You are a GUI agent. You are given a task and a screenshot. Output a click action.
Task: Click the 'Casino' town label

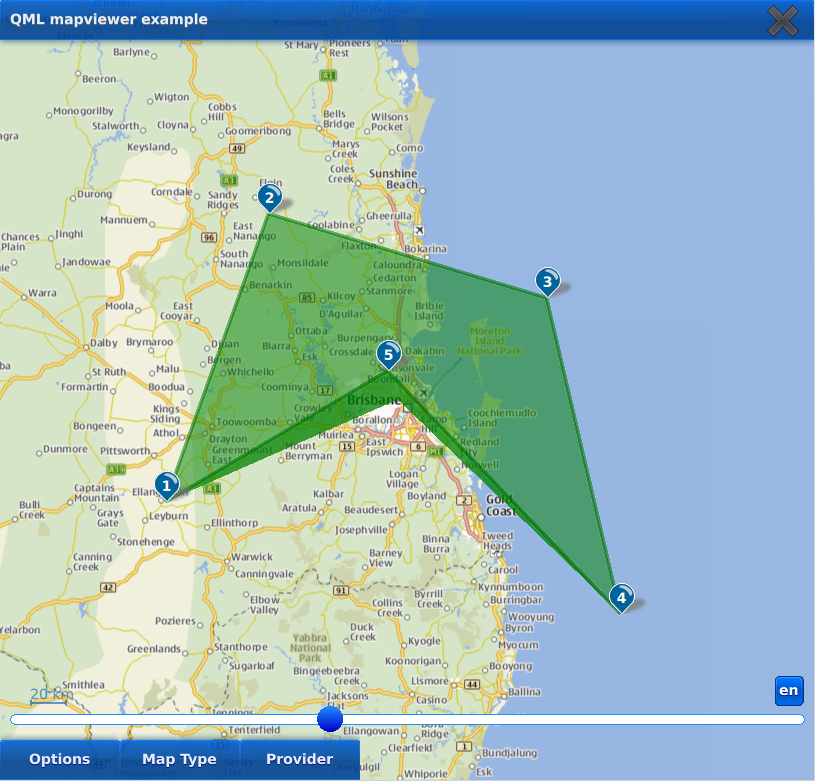[x=431, y=700]
